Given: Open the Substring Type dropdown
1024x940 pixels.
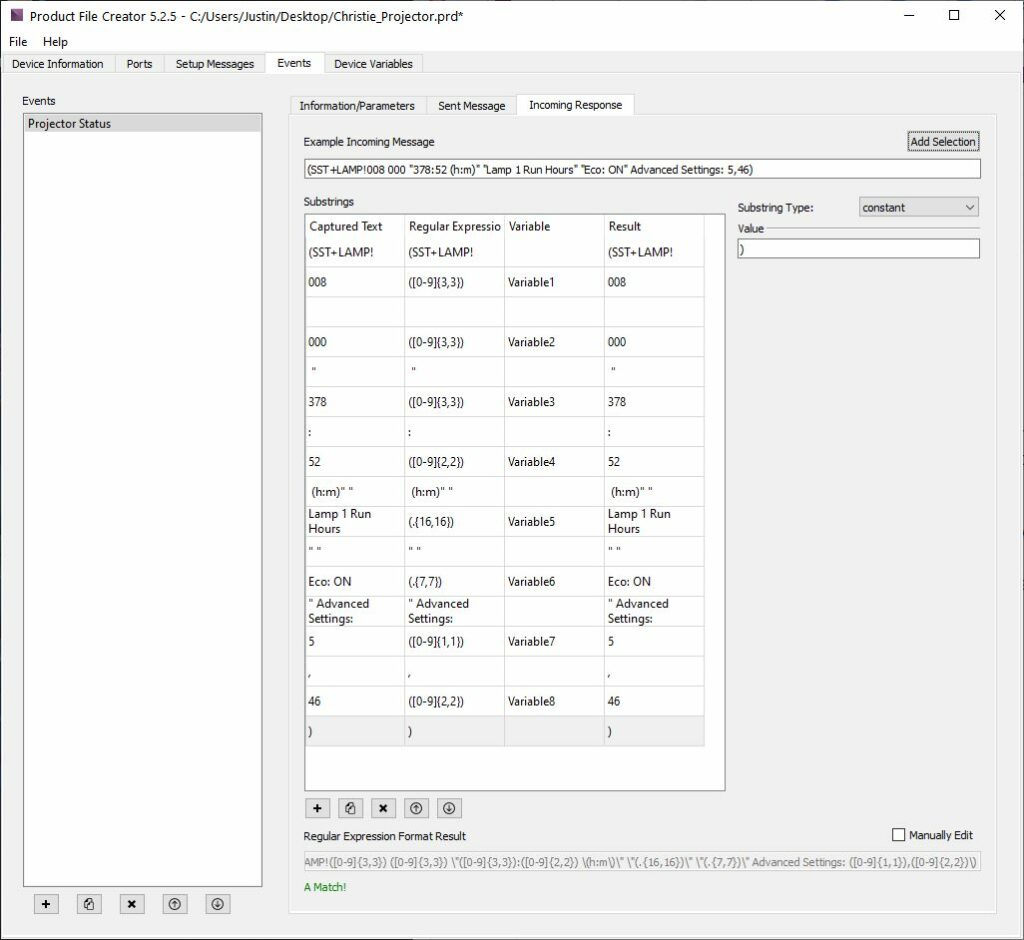Looking at the screenshot, I should click(x=918, y=207).
